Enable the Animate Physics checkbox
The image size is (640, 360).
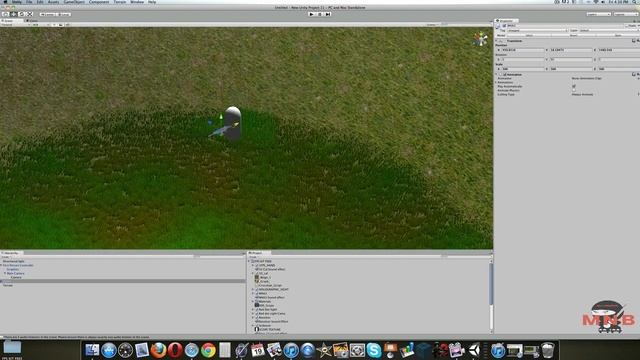pyautogui.click(x=574, y=90)
